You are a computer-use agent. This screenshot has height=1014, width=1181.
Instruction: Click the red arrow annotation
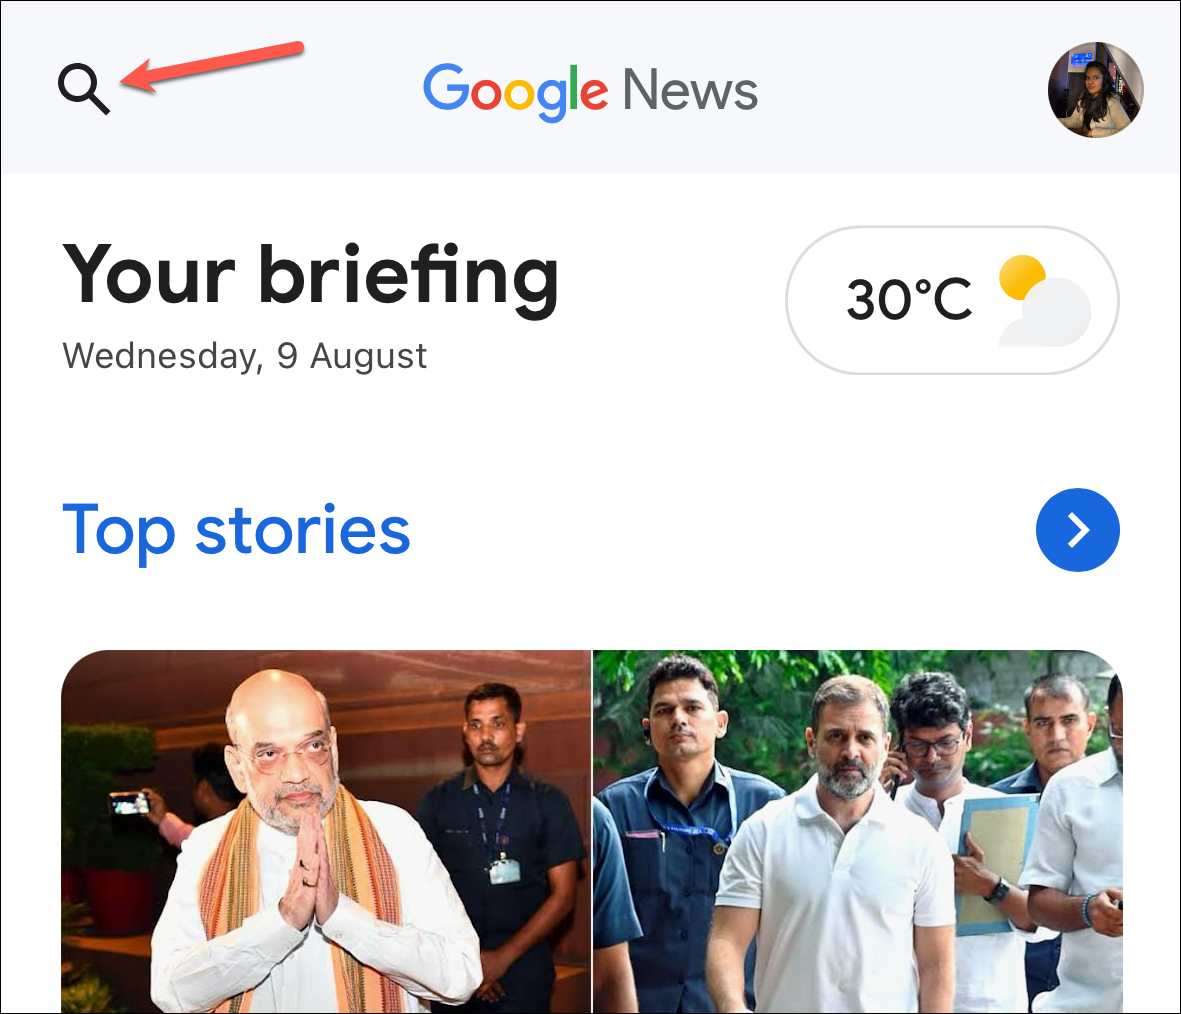tap(212, 67)
